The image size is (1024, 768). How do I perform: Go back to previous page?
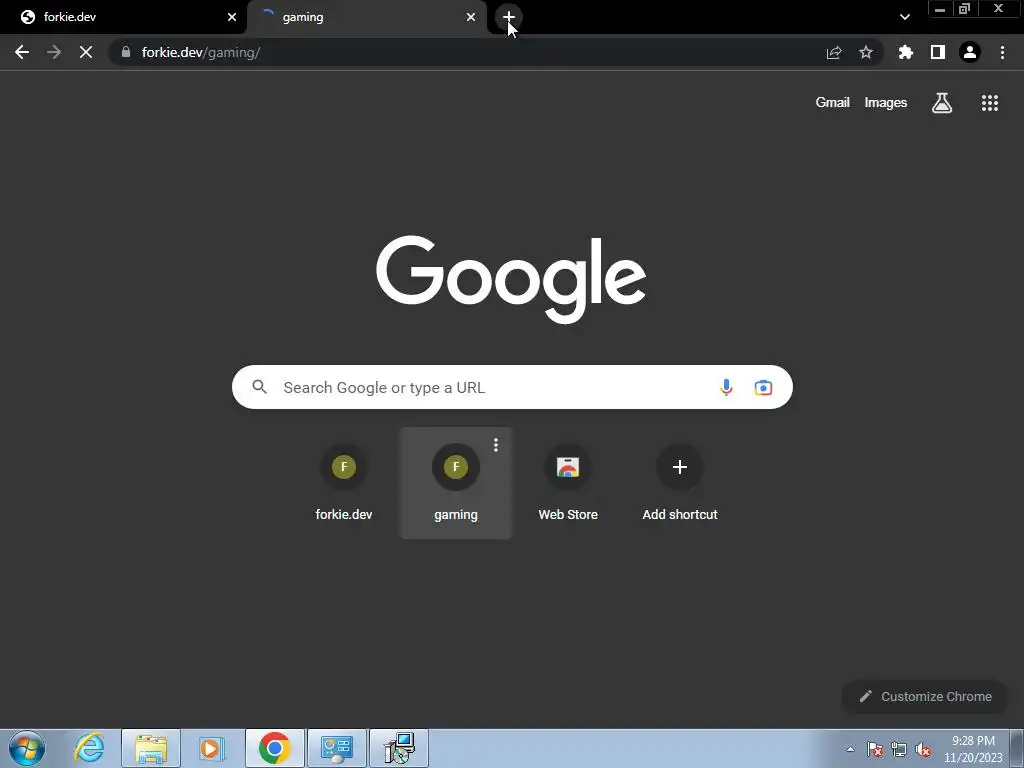pos(22,52)
